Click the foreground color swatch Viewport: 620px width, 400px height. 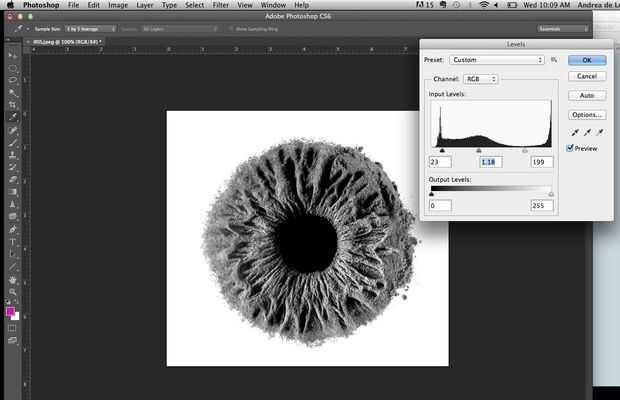point(11,311)
